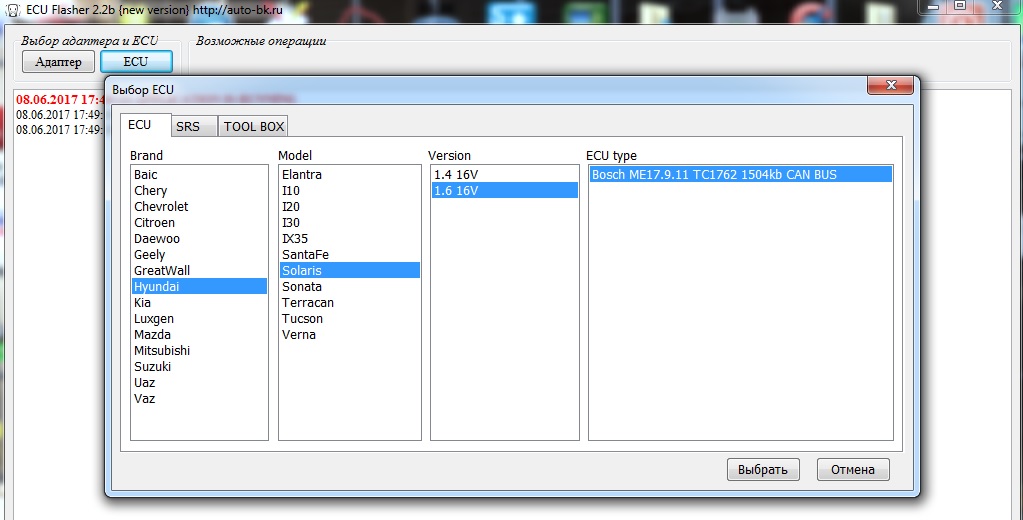Choose SantaFe model

(x=350, y=254)
